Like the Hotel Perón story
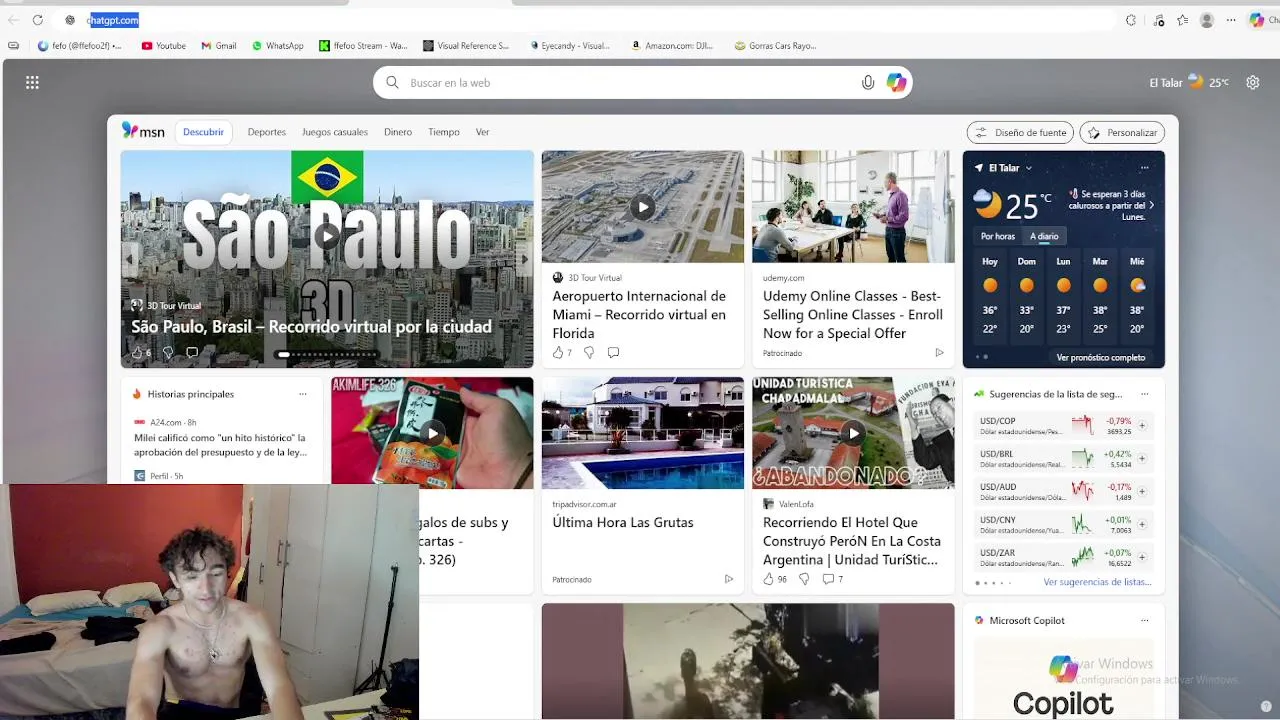 [768, 579]
